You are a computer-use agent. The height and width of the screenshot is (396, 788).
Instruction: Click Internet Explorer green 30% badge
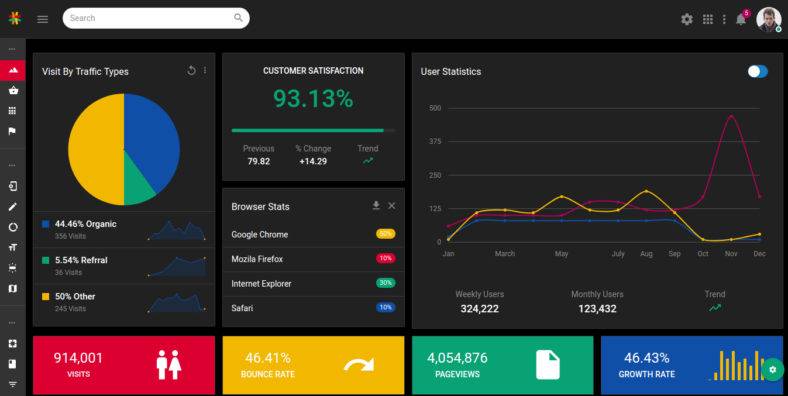[x=385, y=283]
